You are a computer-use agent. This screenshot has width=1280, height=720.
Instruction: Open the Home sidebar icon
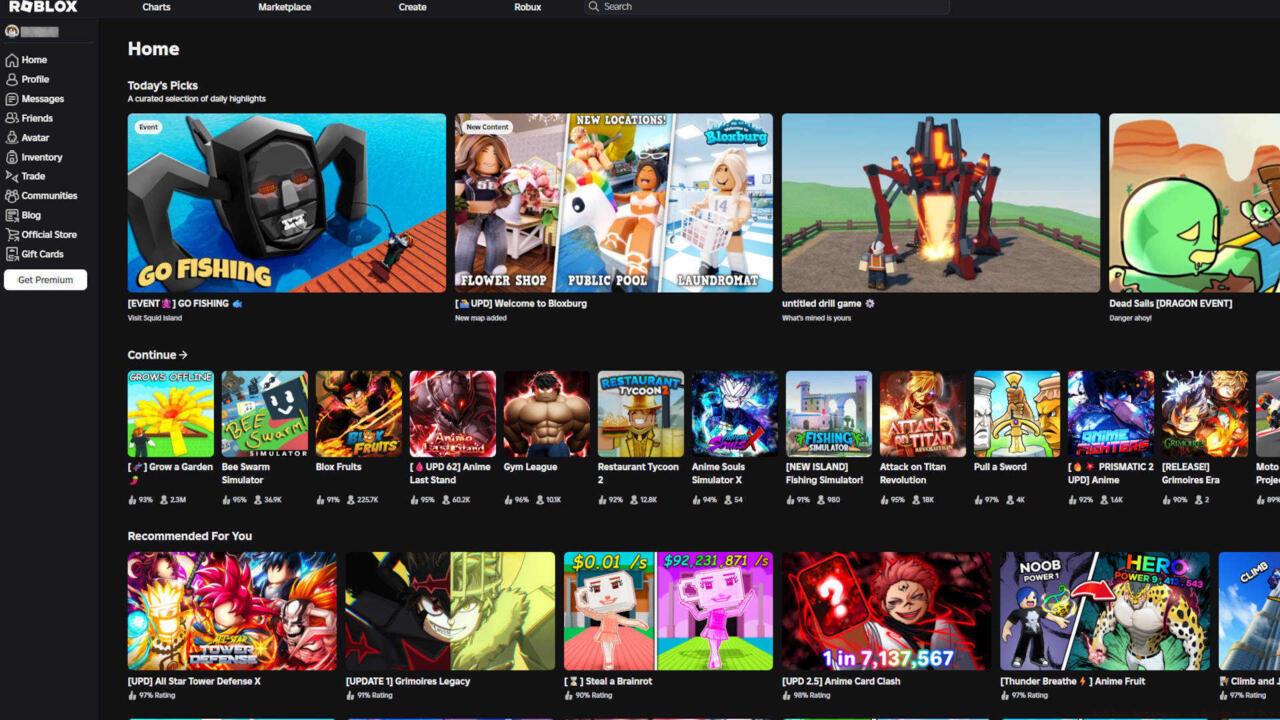click(x=14, y=59)
